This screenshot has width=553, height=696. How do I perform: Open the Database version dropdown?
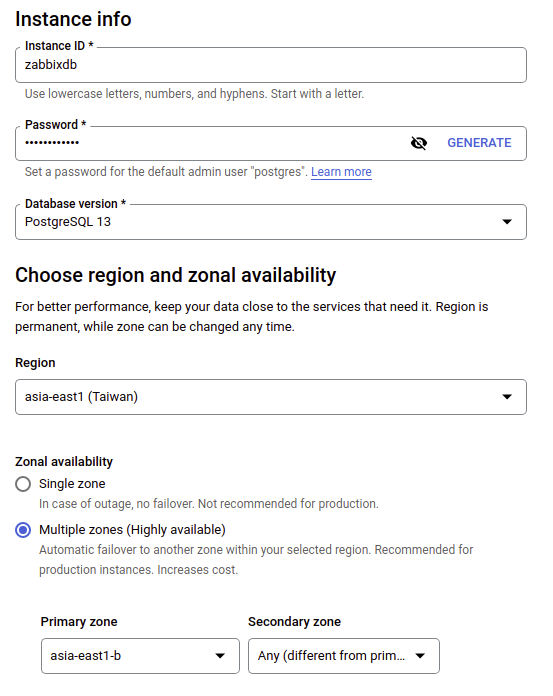coord(271,222)
